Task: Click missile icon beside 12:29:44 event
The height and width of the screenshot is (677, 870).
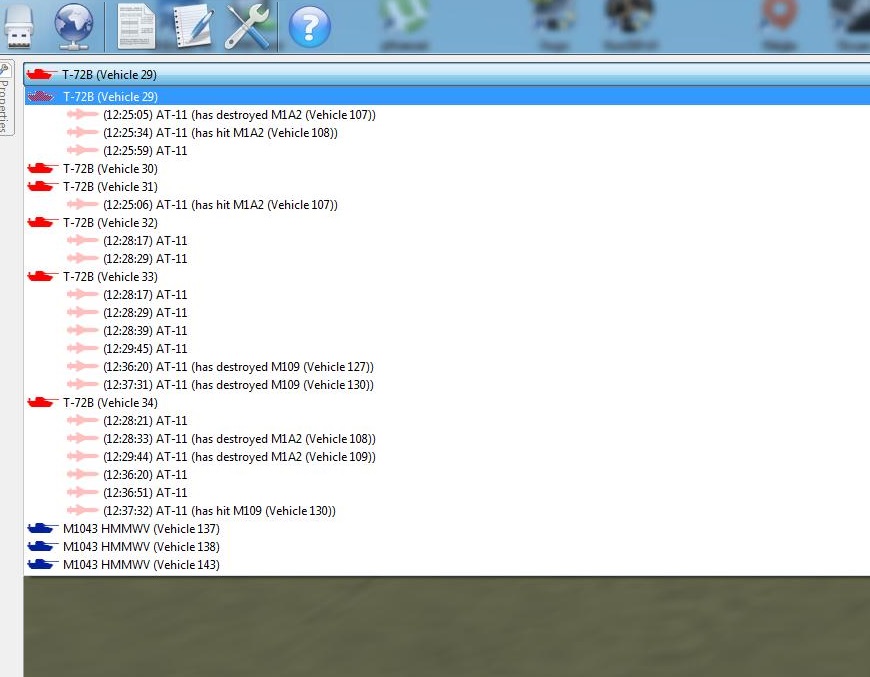Action: coord(82,456)
